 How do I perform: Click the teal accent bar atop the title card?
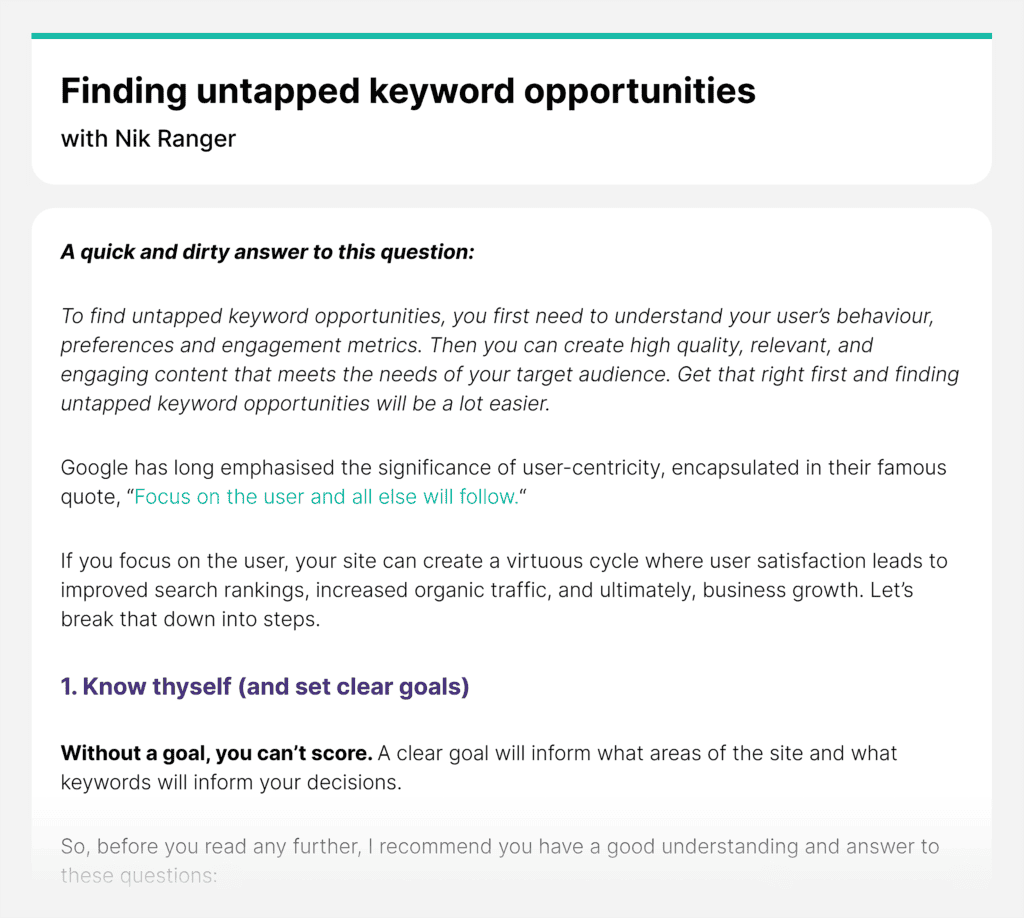[x=511, y=36]
